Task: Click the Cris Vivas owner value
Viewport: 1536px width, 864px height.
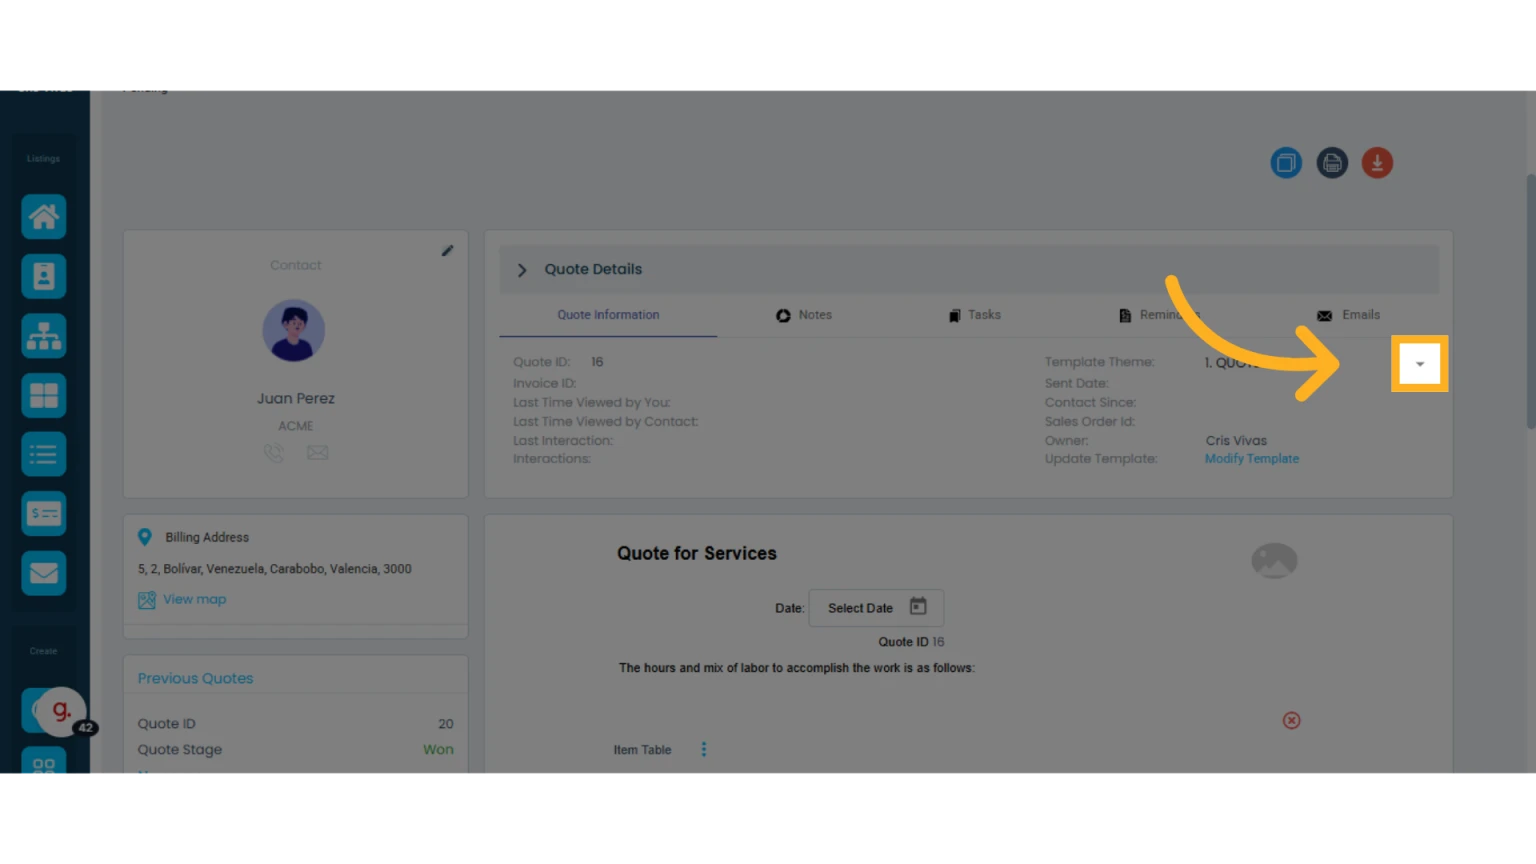Action: (1236, 441)
